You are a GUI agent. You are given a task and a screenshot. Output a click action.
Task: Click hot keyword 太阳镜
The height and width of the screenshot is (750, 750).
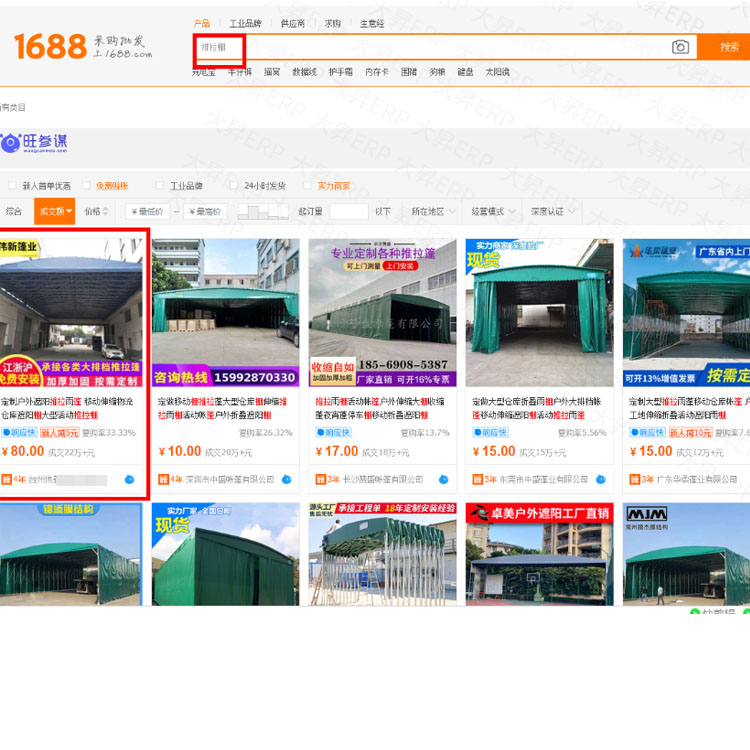pos(497,72)
